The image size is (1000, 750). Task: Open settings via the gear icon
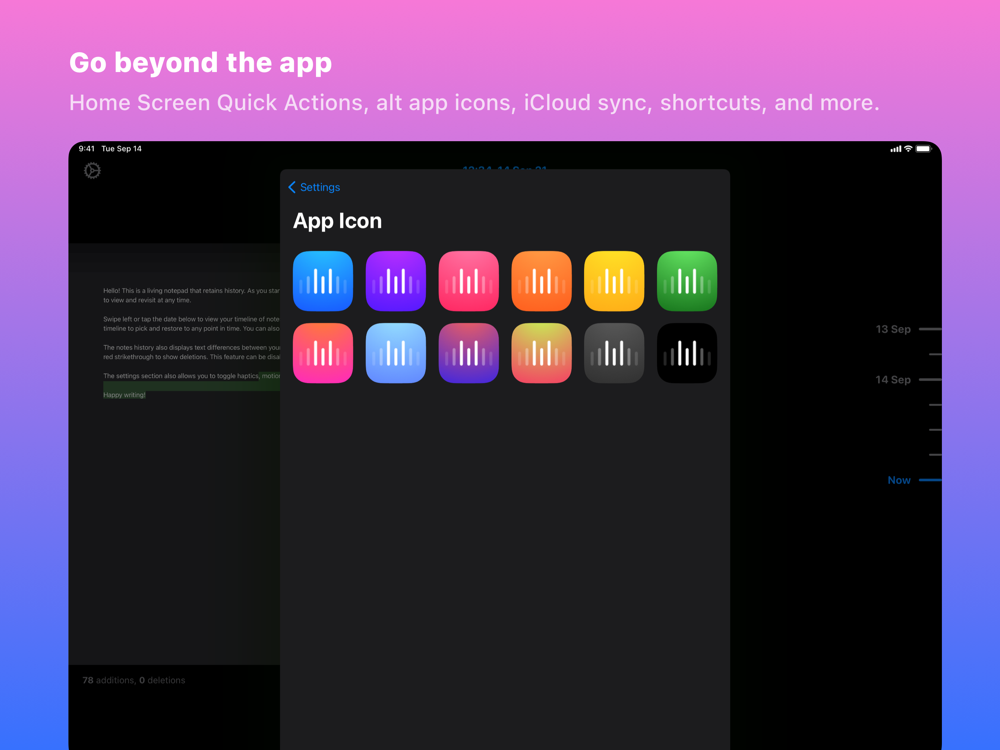point(92,170)
